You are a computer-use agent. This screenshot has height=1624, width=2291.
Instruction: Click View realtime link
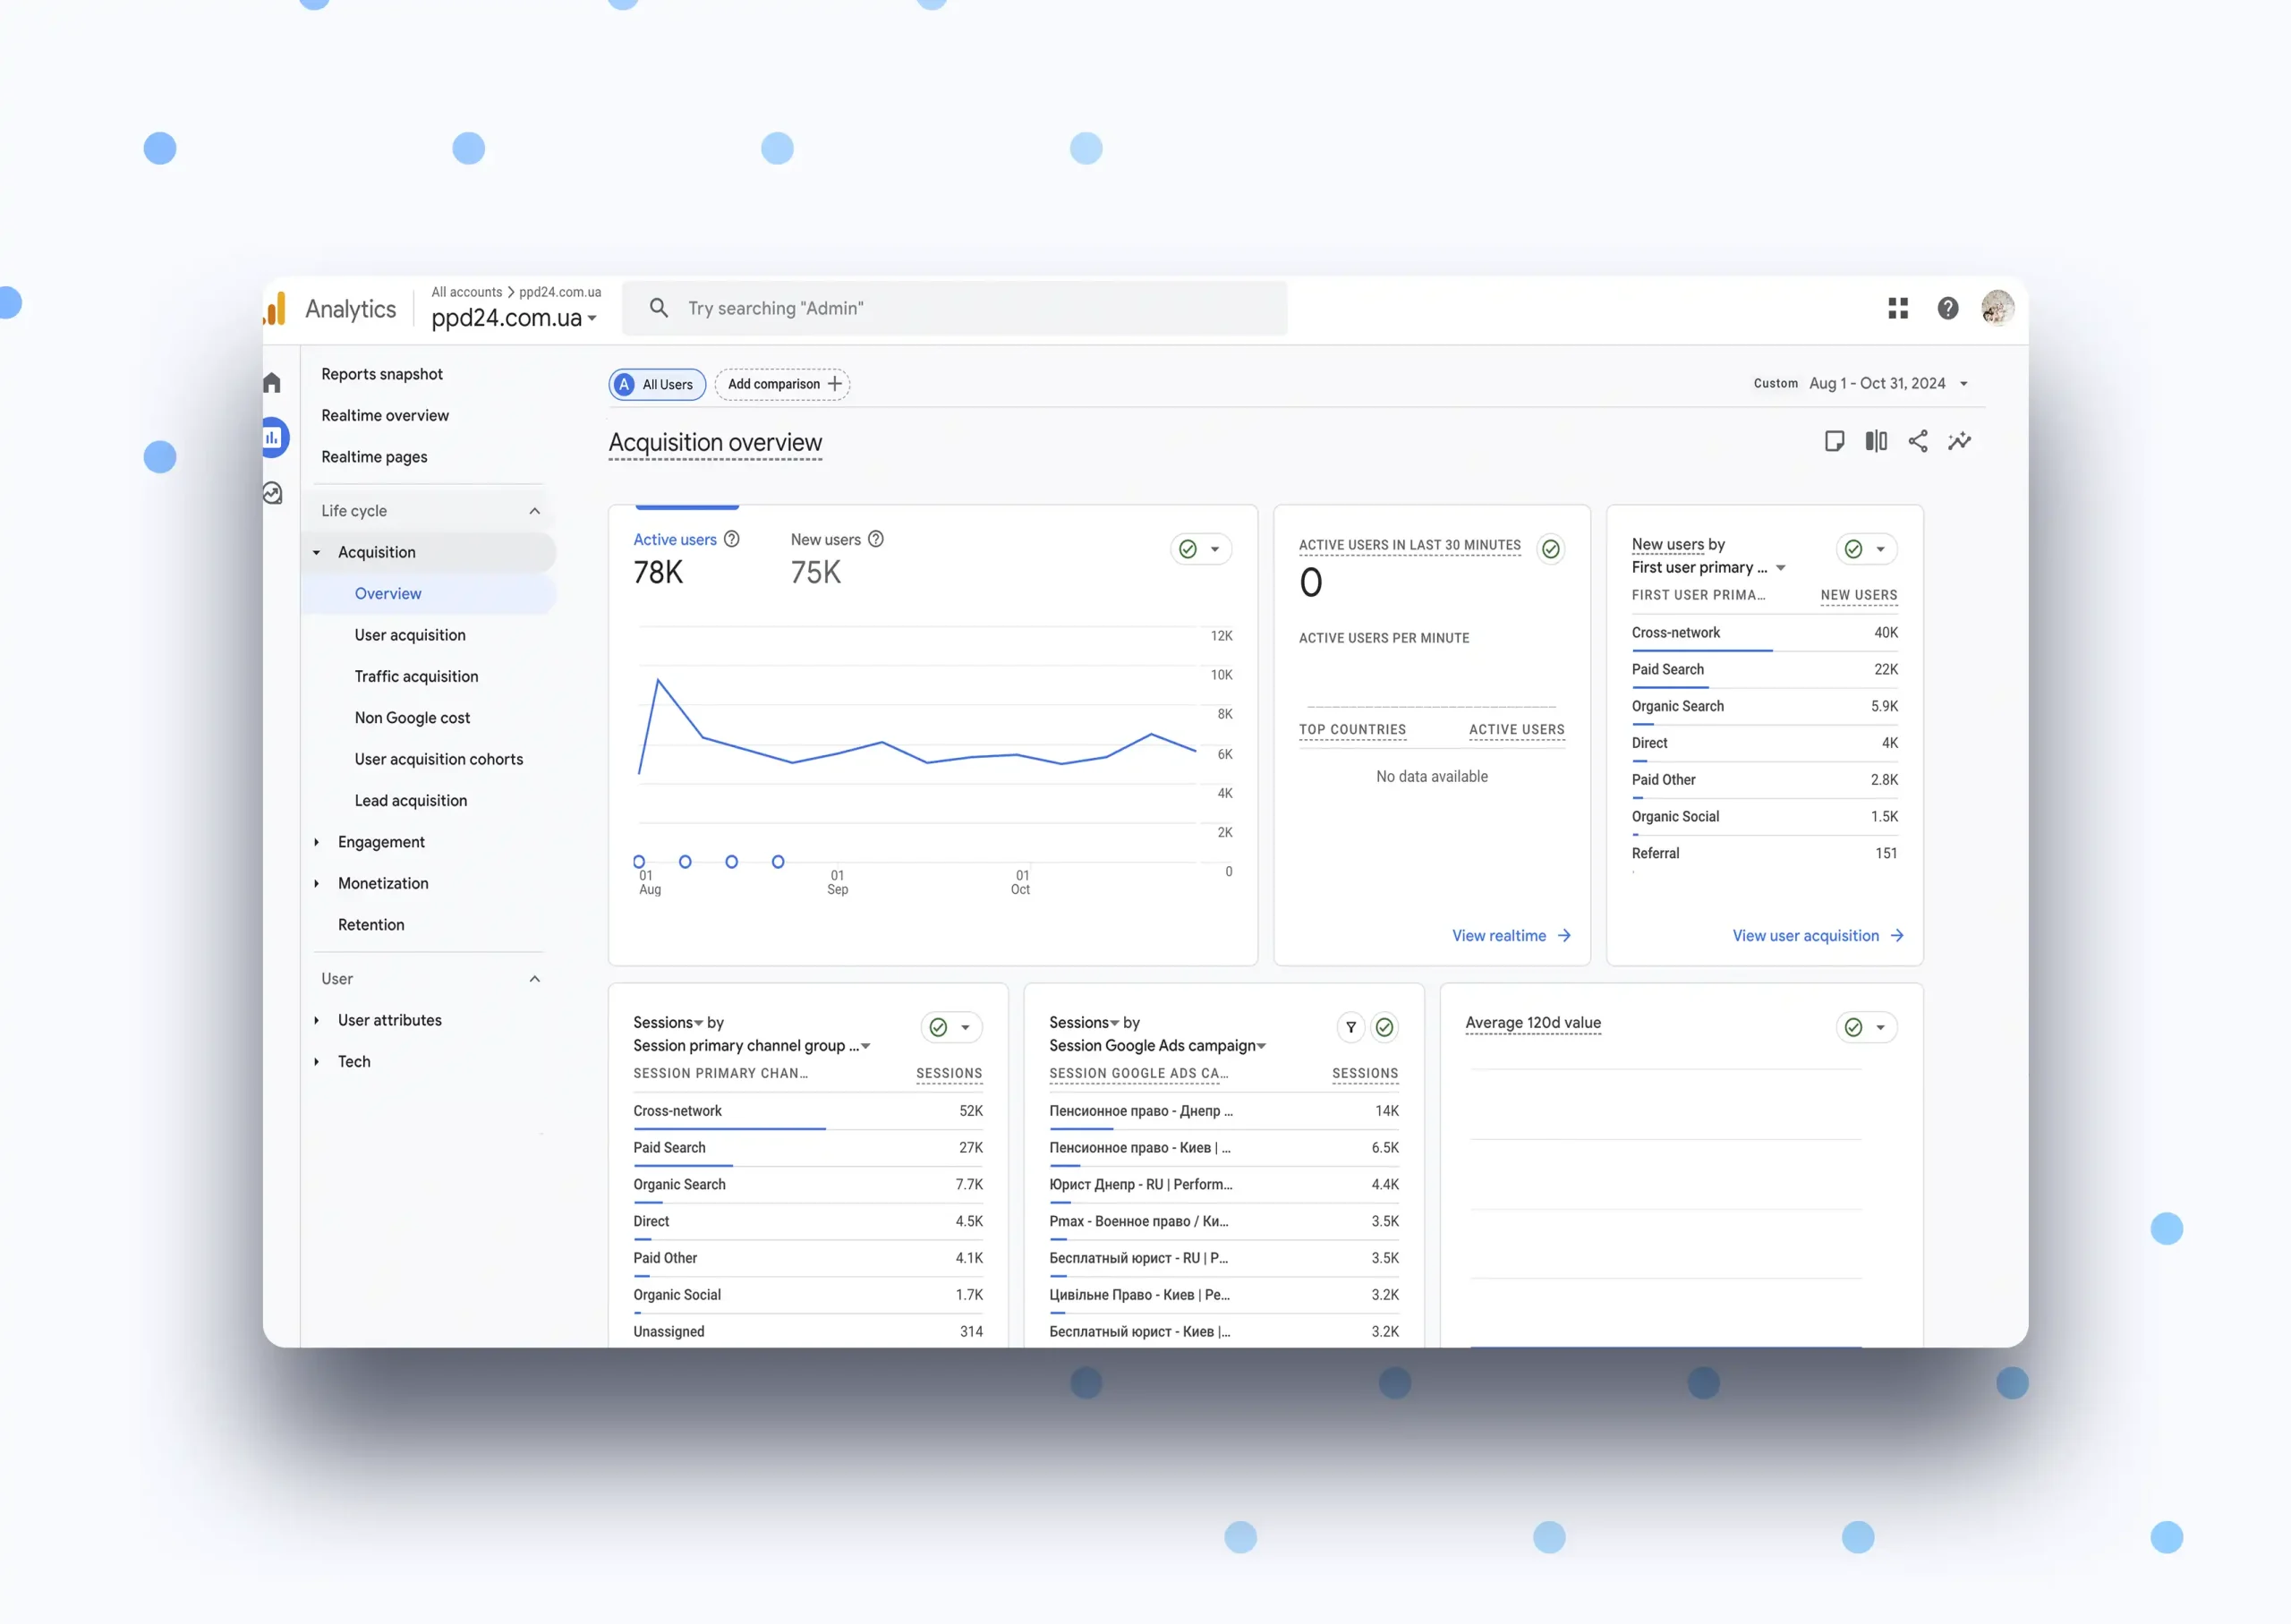point(1511,936)
